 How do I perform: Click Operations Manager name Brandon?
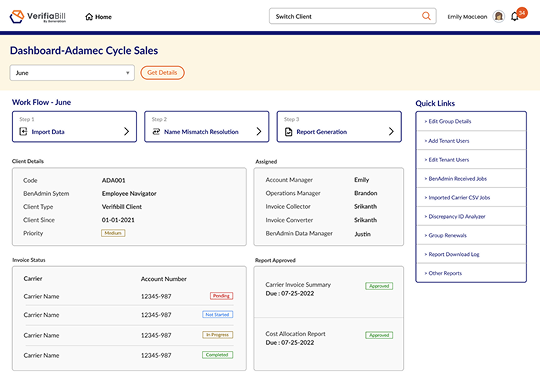point(365,193)
